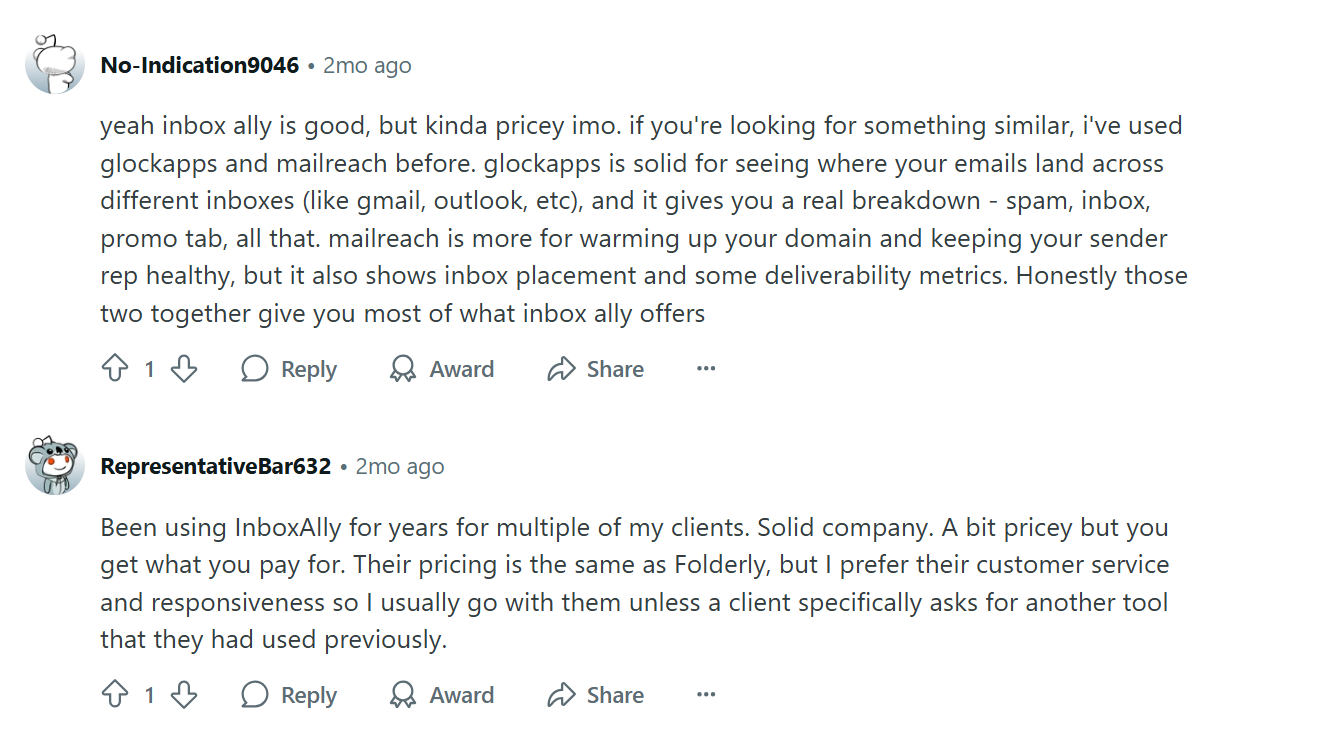This screenshot has height=750, width=1318.
Task: Open RepresentativeBar632's user profile link
Action: click(216, 467)
